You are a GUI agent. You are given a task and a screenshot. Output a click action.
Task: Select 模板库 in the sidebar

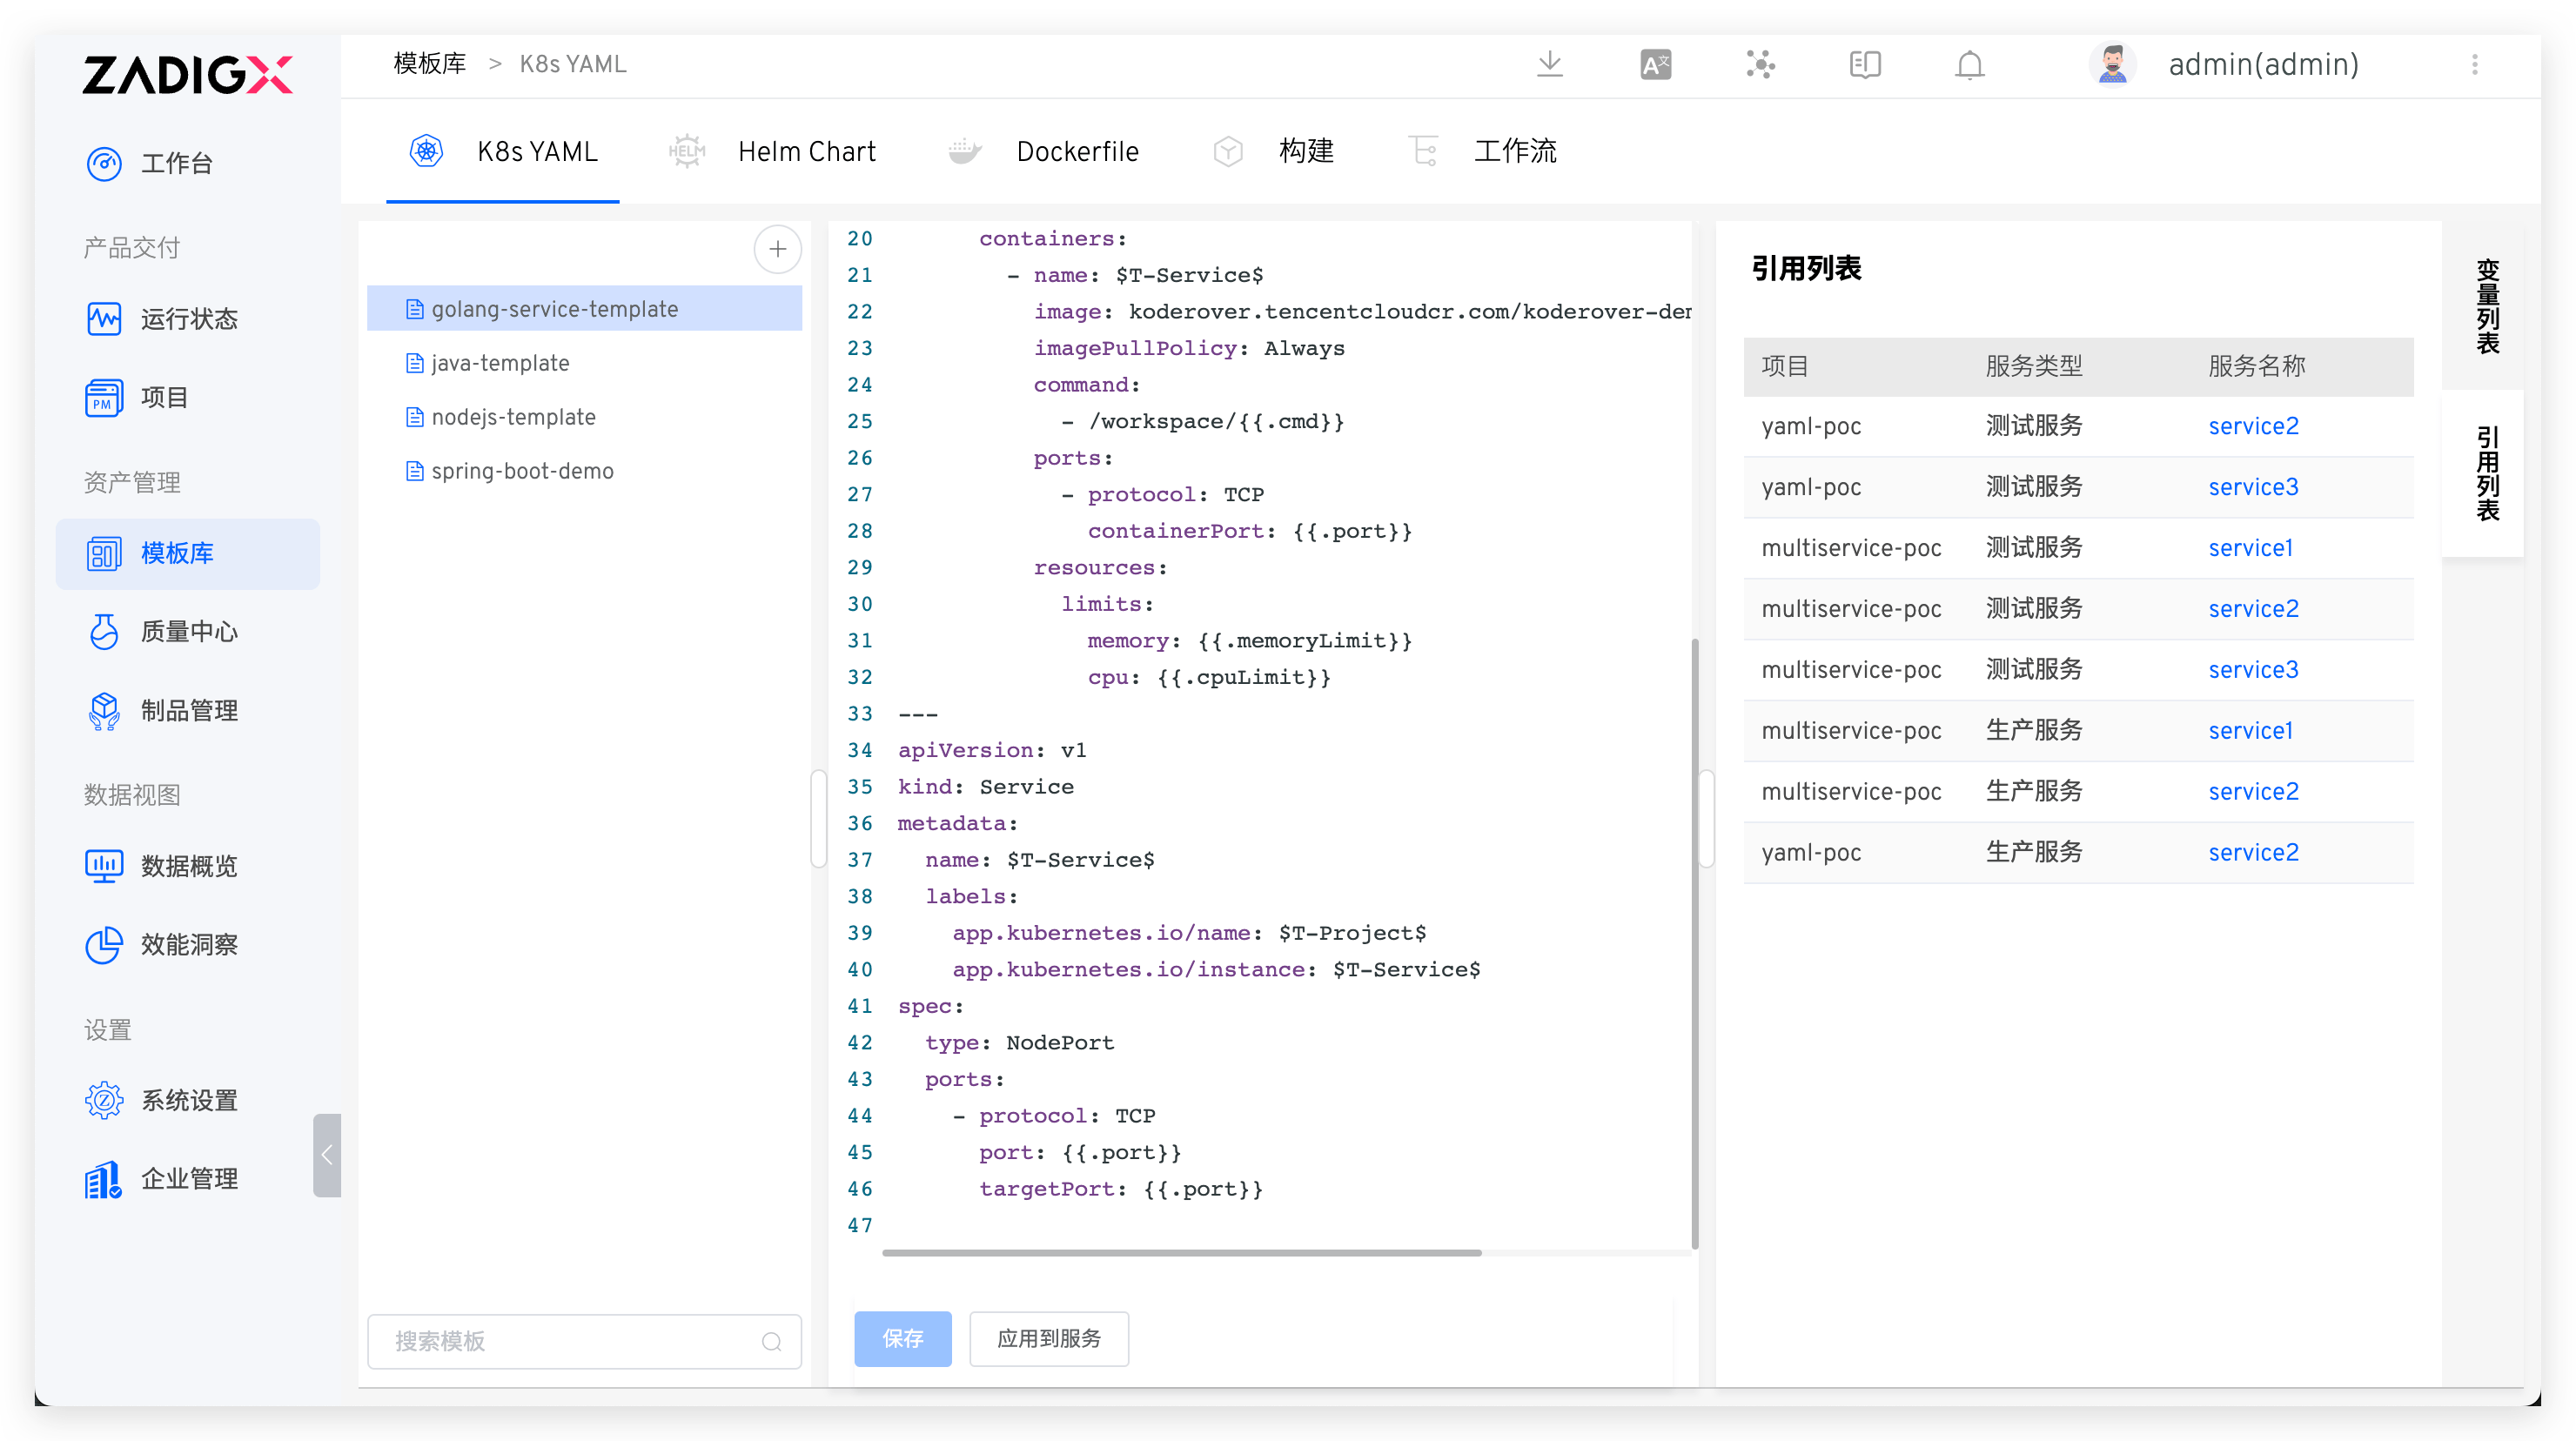[x=188, y=553]
